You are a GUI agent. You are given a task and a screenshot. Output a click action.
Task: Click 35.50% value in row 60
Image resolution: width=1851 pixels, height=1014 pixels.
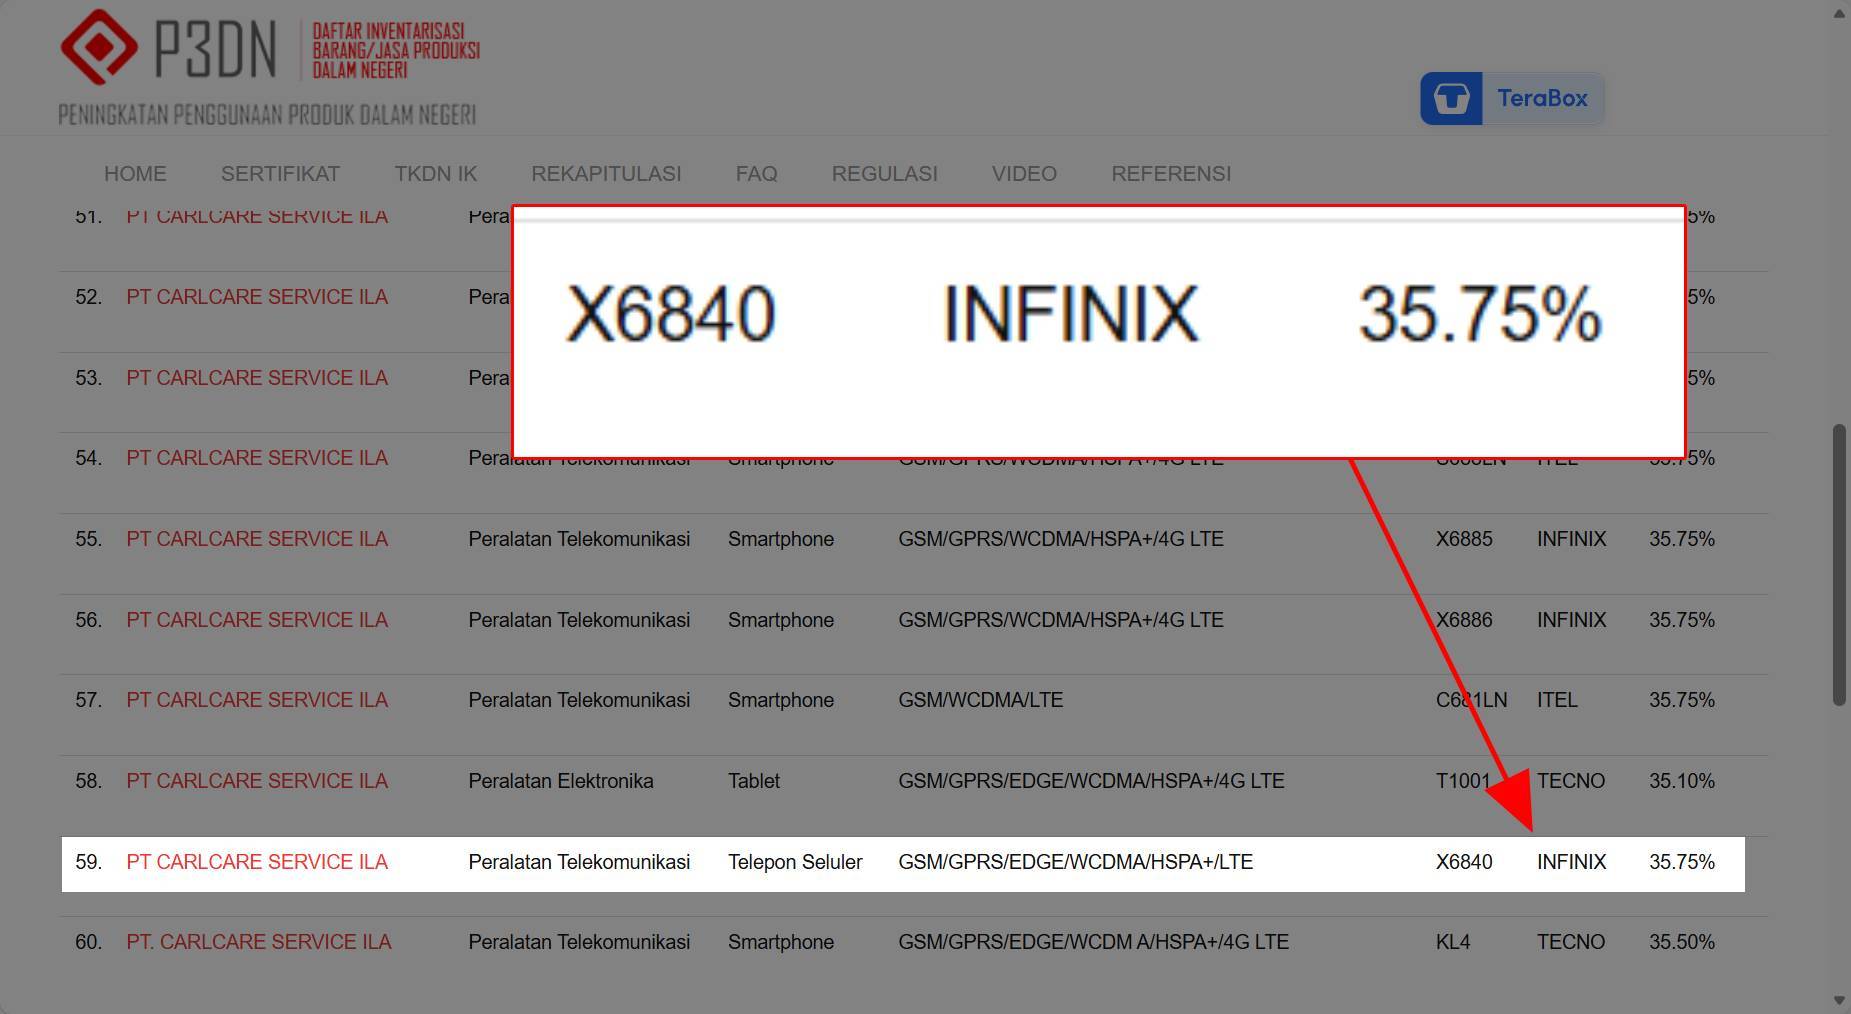tap(1682, 942)
